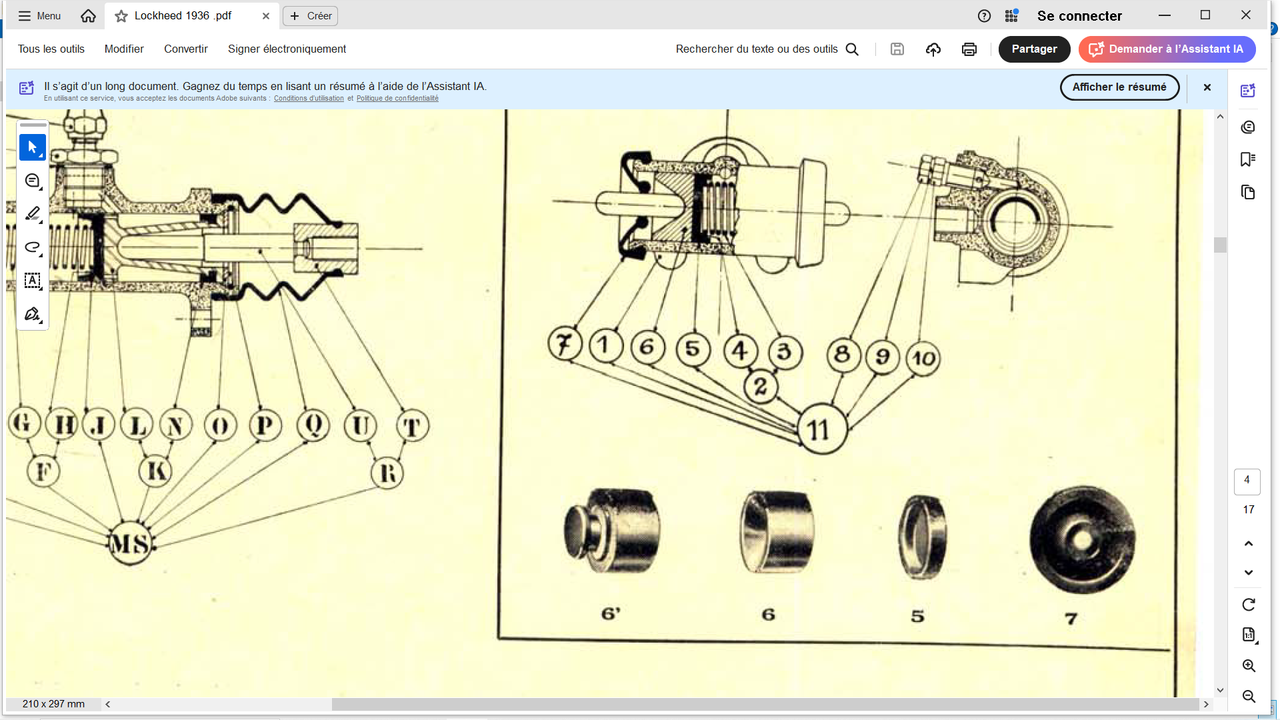Click the upload to cloud icon

(933, 49)
